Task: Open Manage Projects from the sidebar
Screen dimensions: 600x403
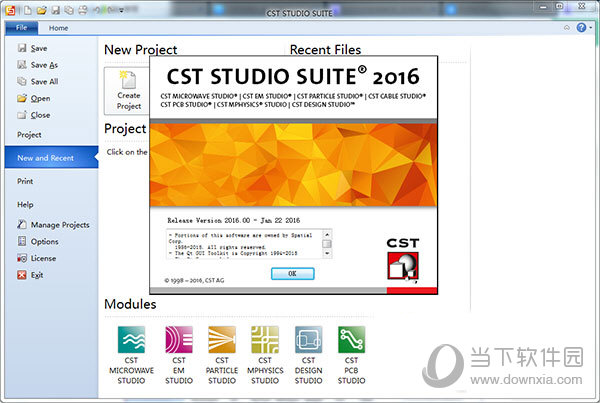Action: (x=53, y=225)
